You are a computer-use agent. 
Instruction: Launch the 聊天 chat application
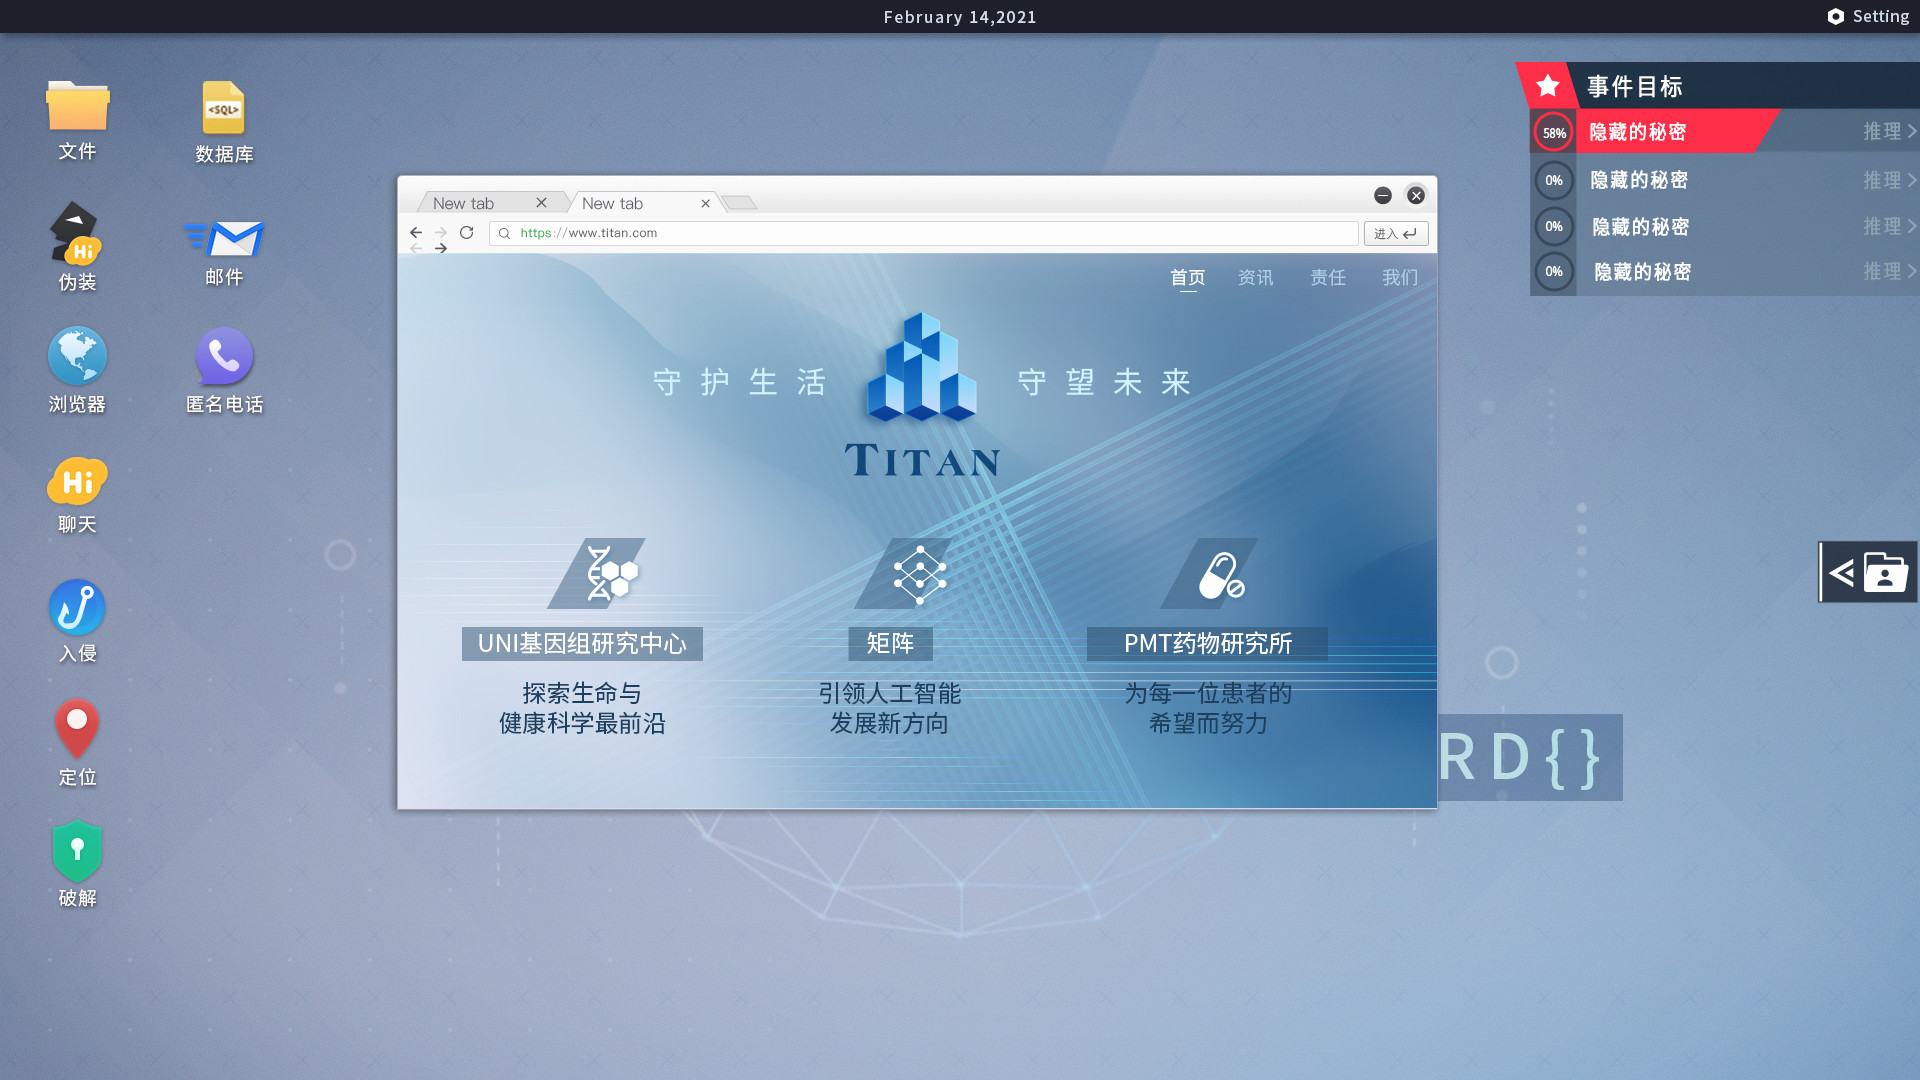click(76, 483)
